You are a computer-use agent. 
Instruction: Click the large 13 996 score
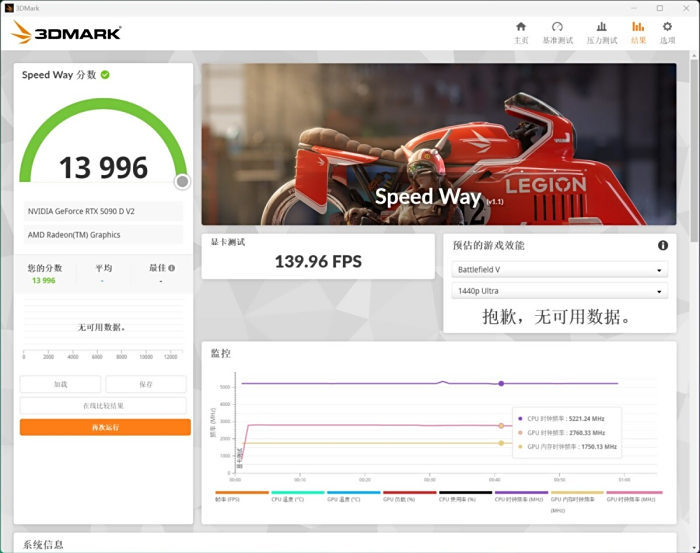pyautogui.click(x=103, y=168)
